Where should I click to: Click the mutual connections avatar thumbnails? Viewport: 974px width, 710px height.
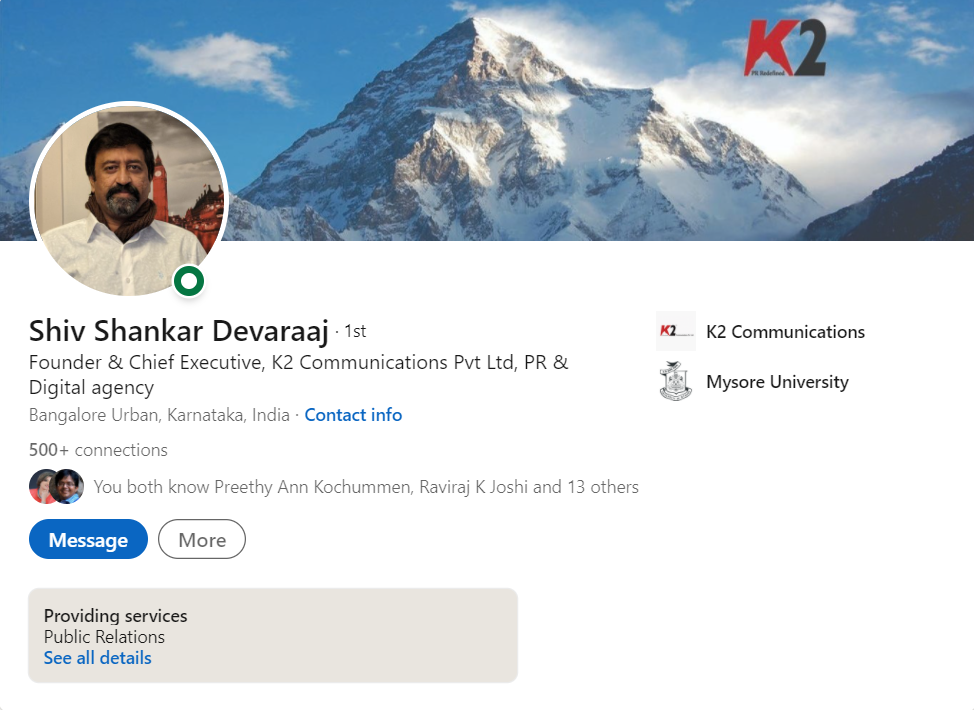point(56,487)
